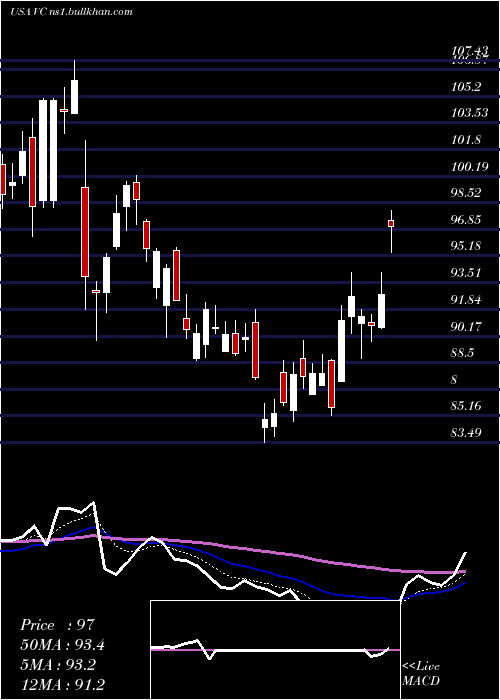Pick the 95.18 price label
Image resolution: width=500 pixels, height=700 pixels.
pyautogui.click(x=466, y=246)
